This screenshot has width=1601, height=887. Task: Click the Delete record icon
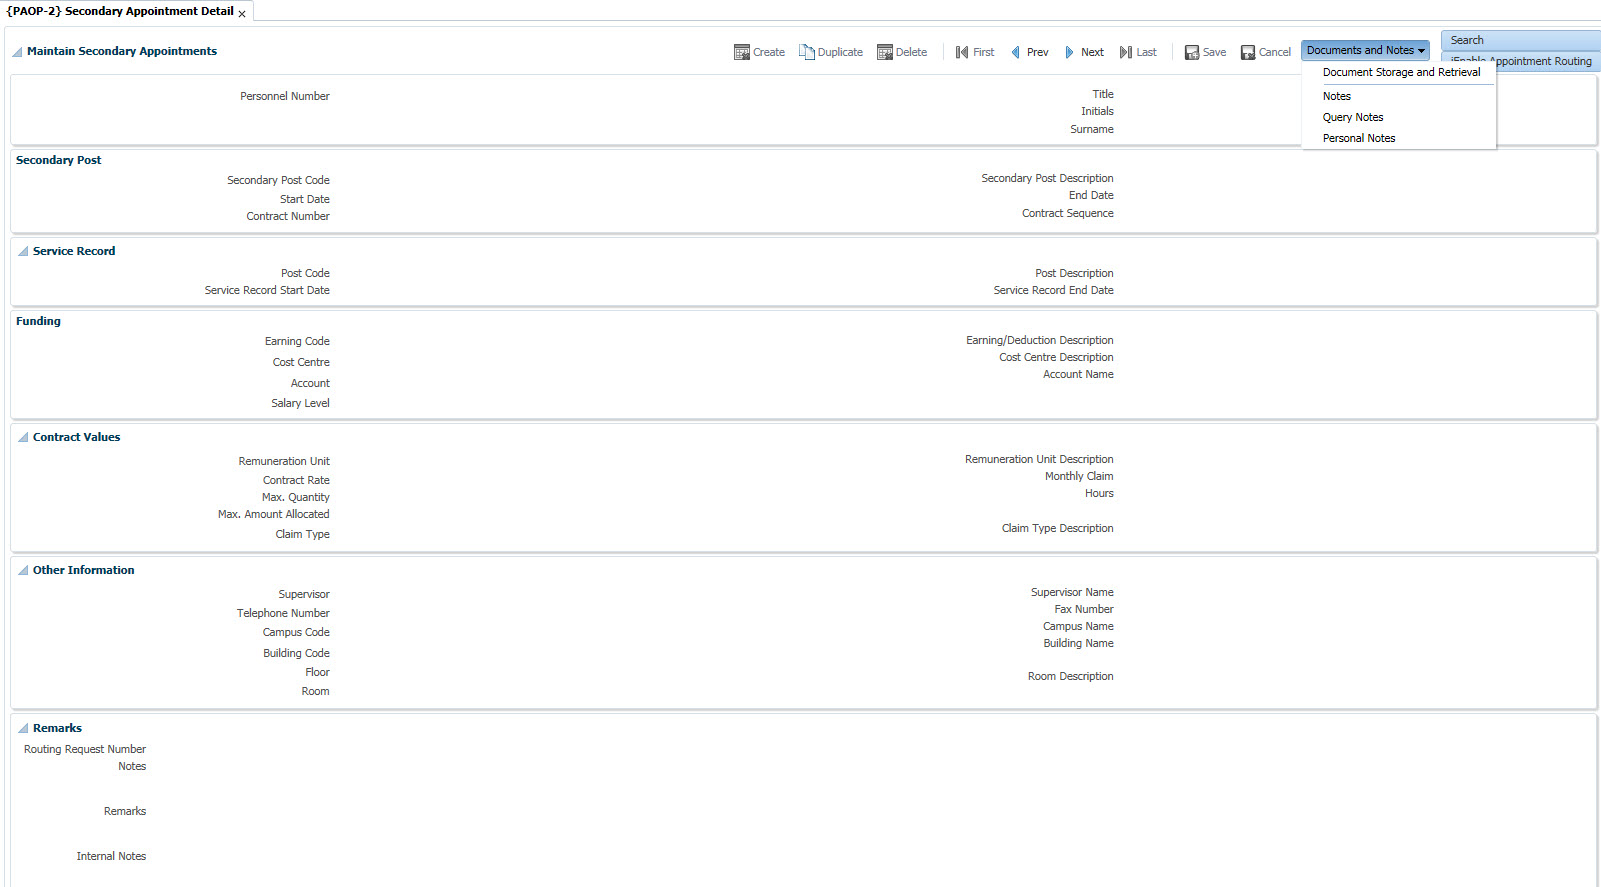pyautogui.click(x=885, y=52)
